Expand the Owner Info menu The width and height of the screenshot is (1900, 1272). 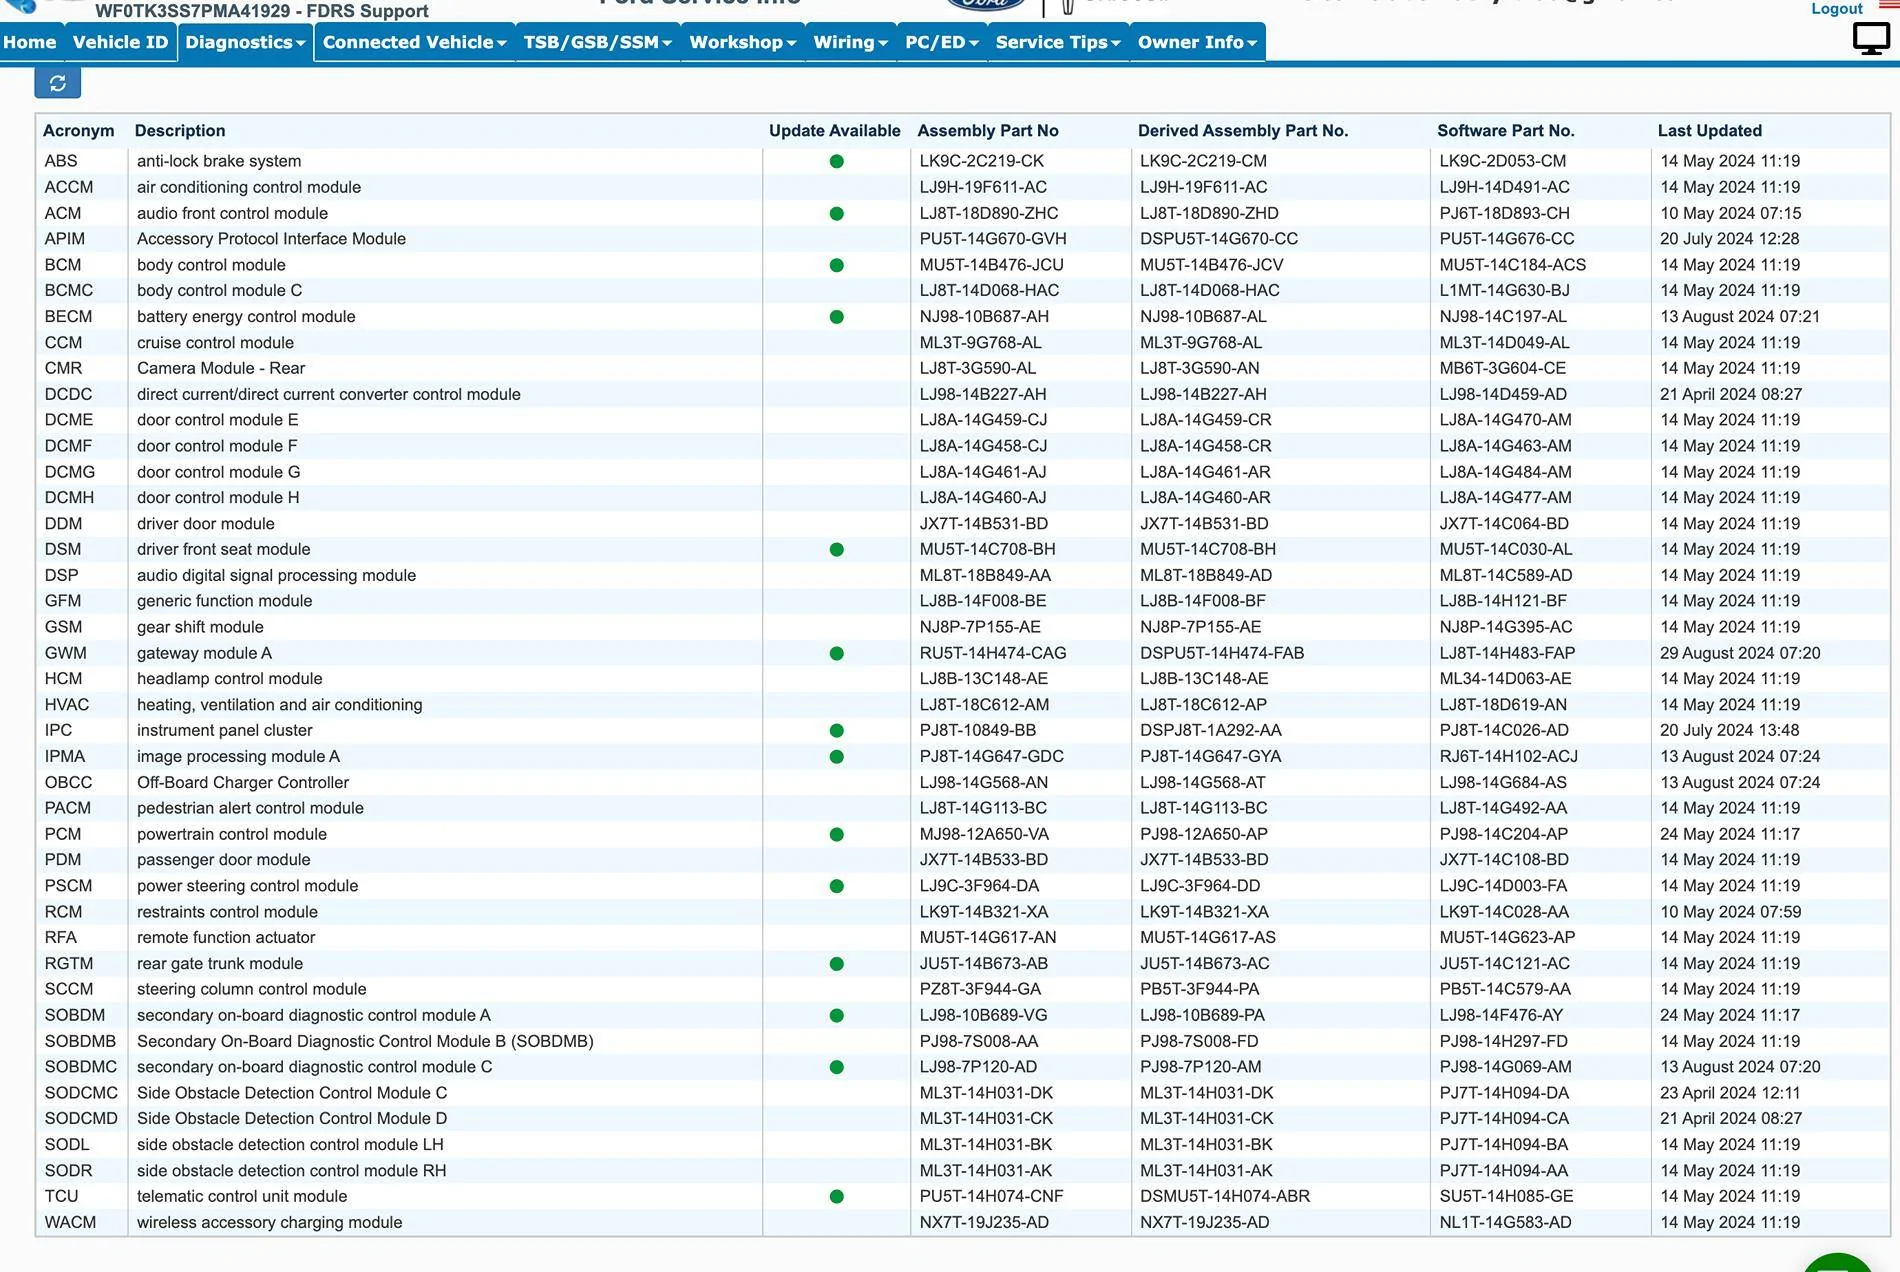coord(1197,42)
